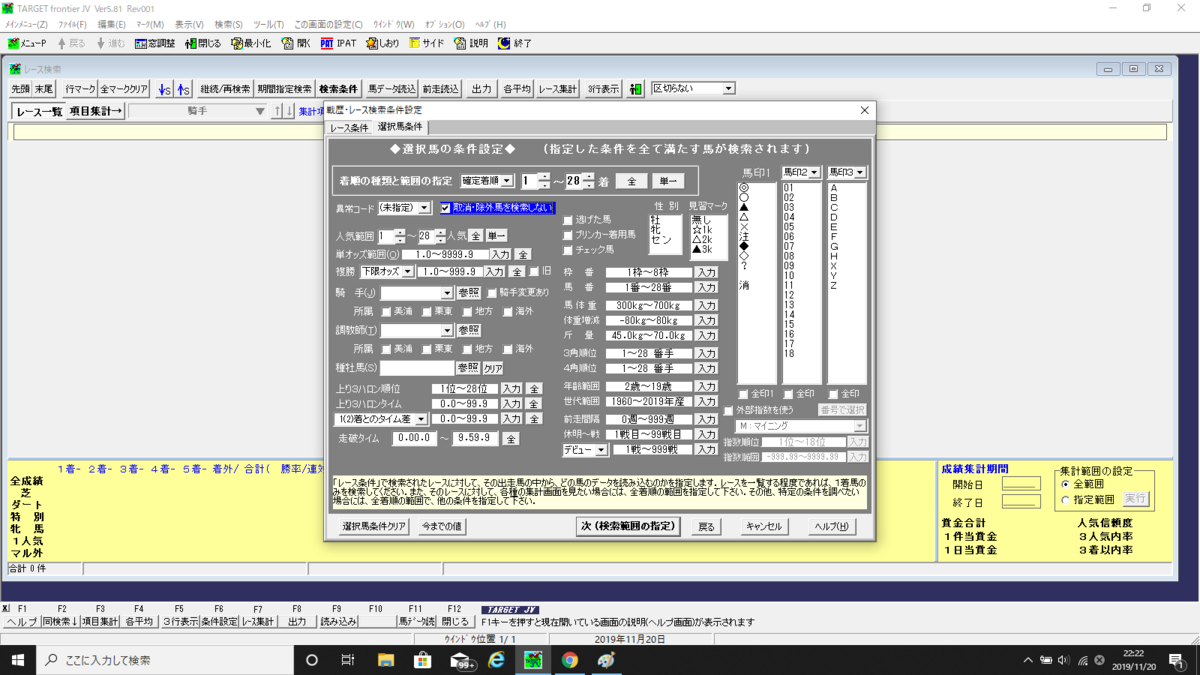
Task: Click the 終了 exit icon
Action: 514,44
